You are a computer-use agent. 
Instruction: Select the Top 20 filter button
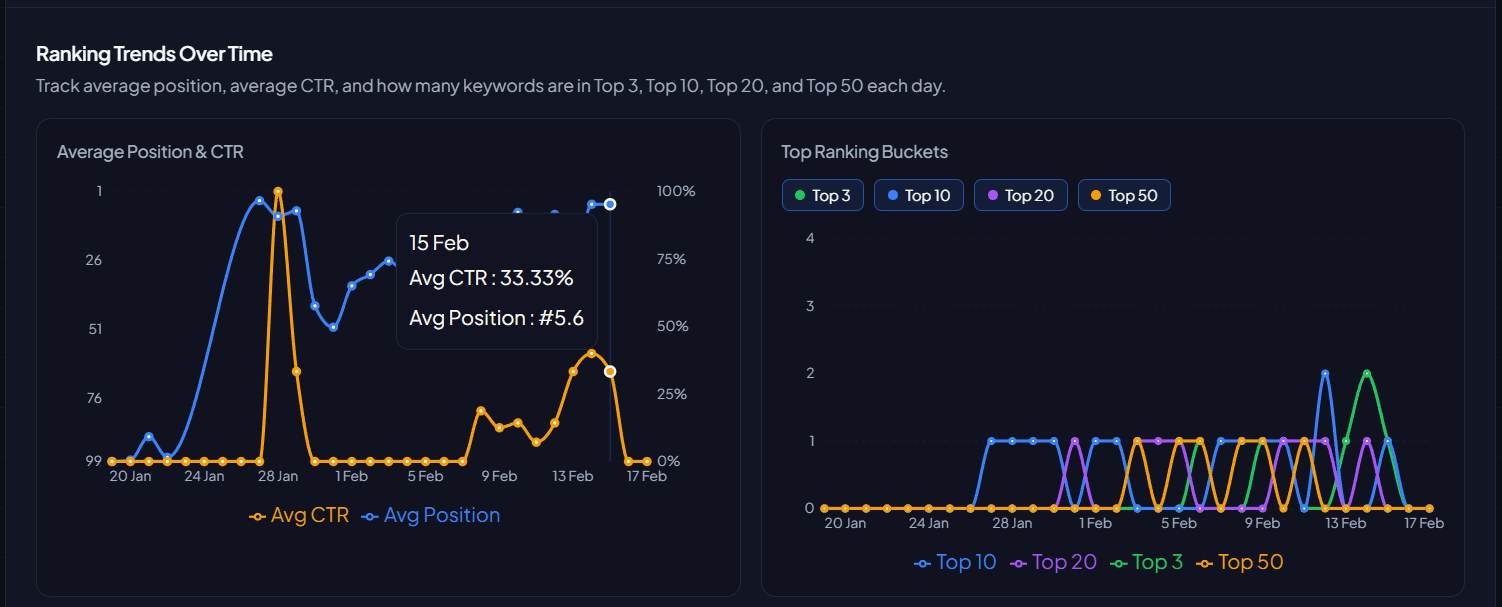click(x=1020, y=194)
